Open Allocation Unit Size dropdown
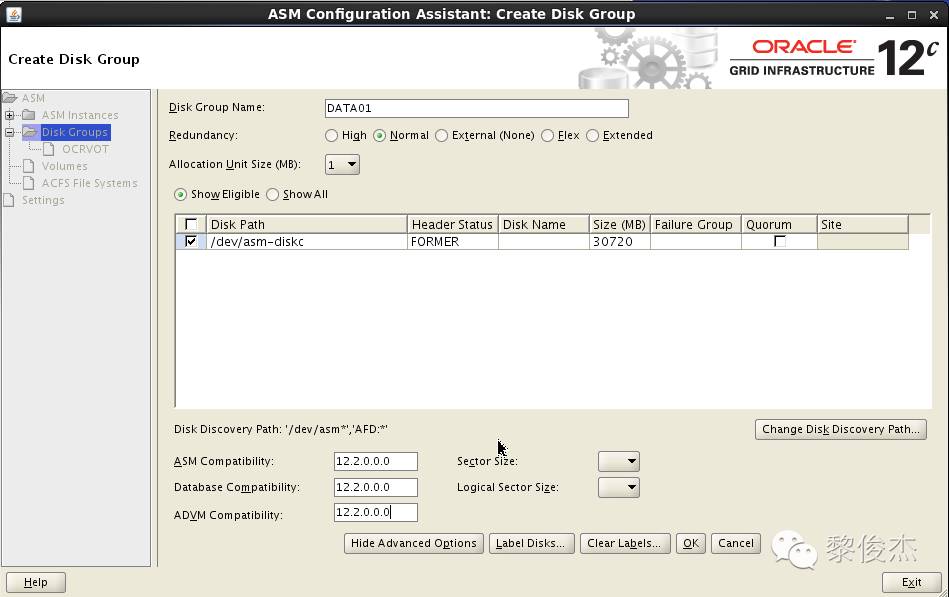This screenshot has width=949, height=597. pyautogui.click(x=343, y=164)
